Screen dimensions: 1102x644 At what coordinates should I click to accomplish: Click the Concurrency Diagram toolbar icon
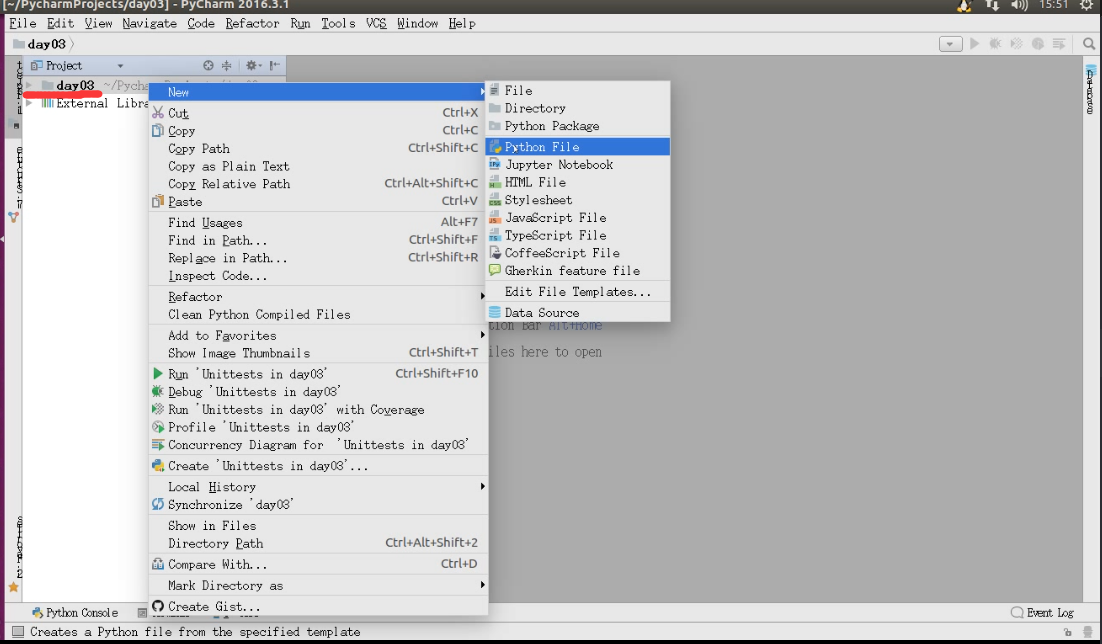pyautogui.click(x=1058, y=44)
